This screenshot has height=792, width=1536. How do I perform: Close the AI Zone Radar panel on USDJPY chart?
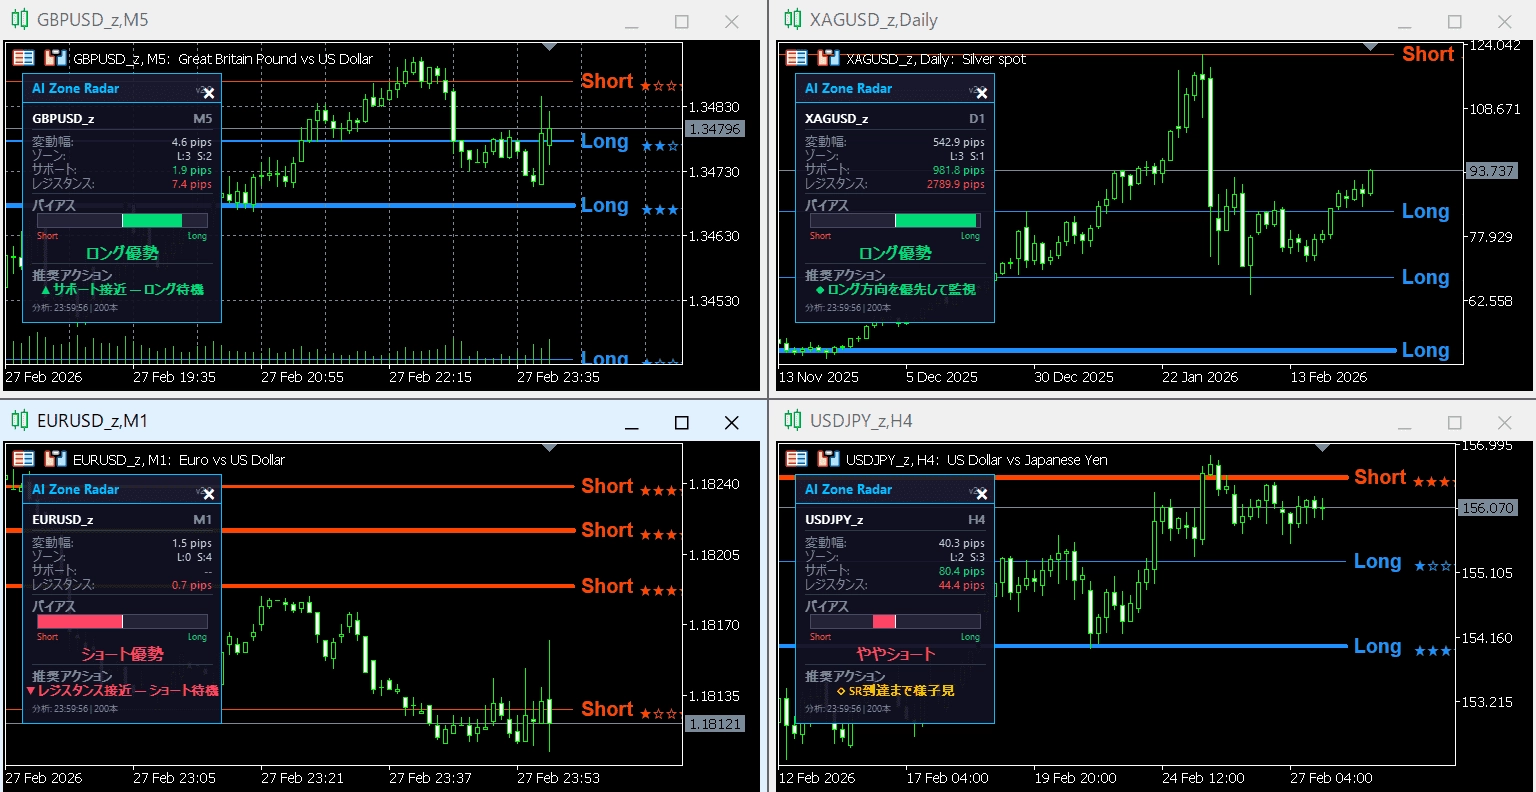pos(982,494)
